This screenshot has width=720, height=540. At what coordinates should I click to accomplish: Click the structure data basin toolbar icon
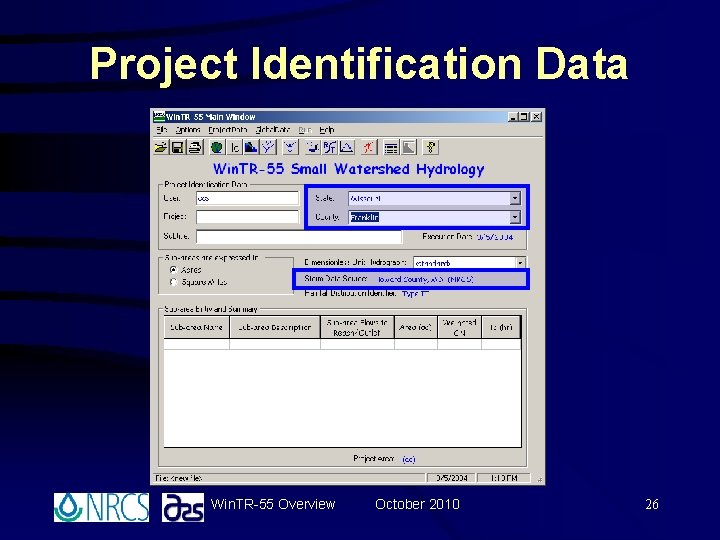click(x=313, y=147)
